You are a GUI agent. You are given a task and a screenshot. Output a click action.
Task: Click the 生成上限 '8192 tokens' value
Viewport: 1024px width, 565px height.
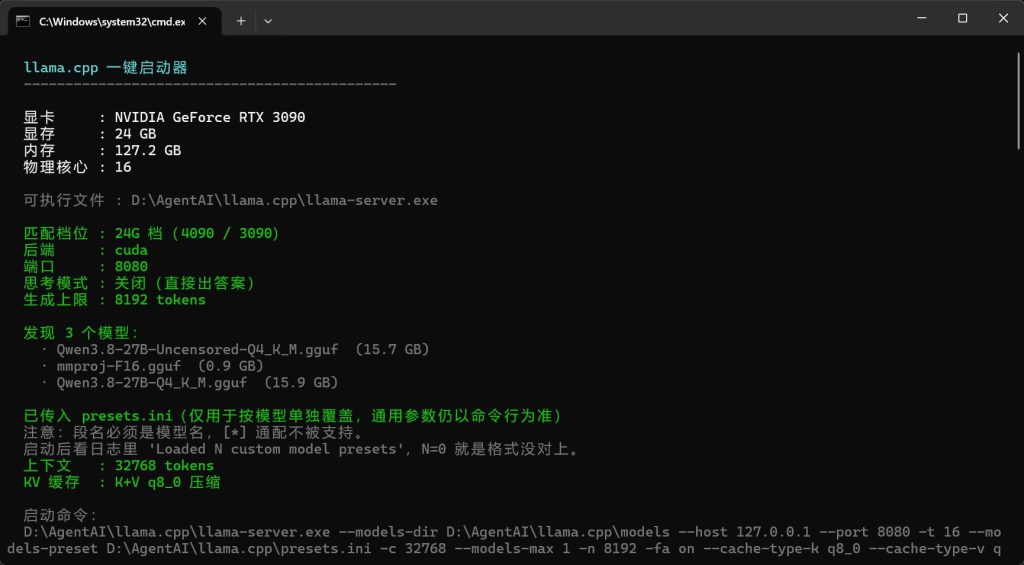click(x=160, y=300)
